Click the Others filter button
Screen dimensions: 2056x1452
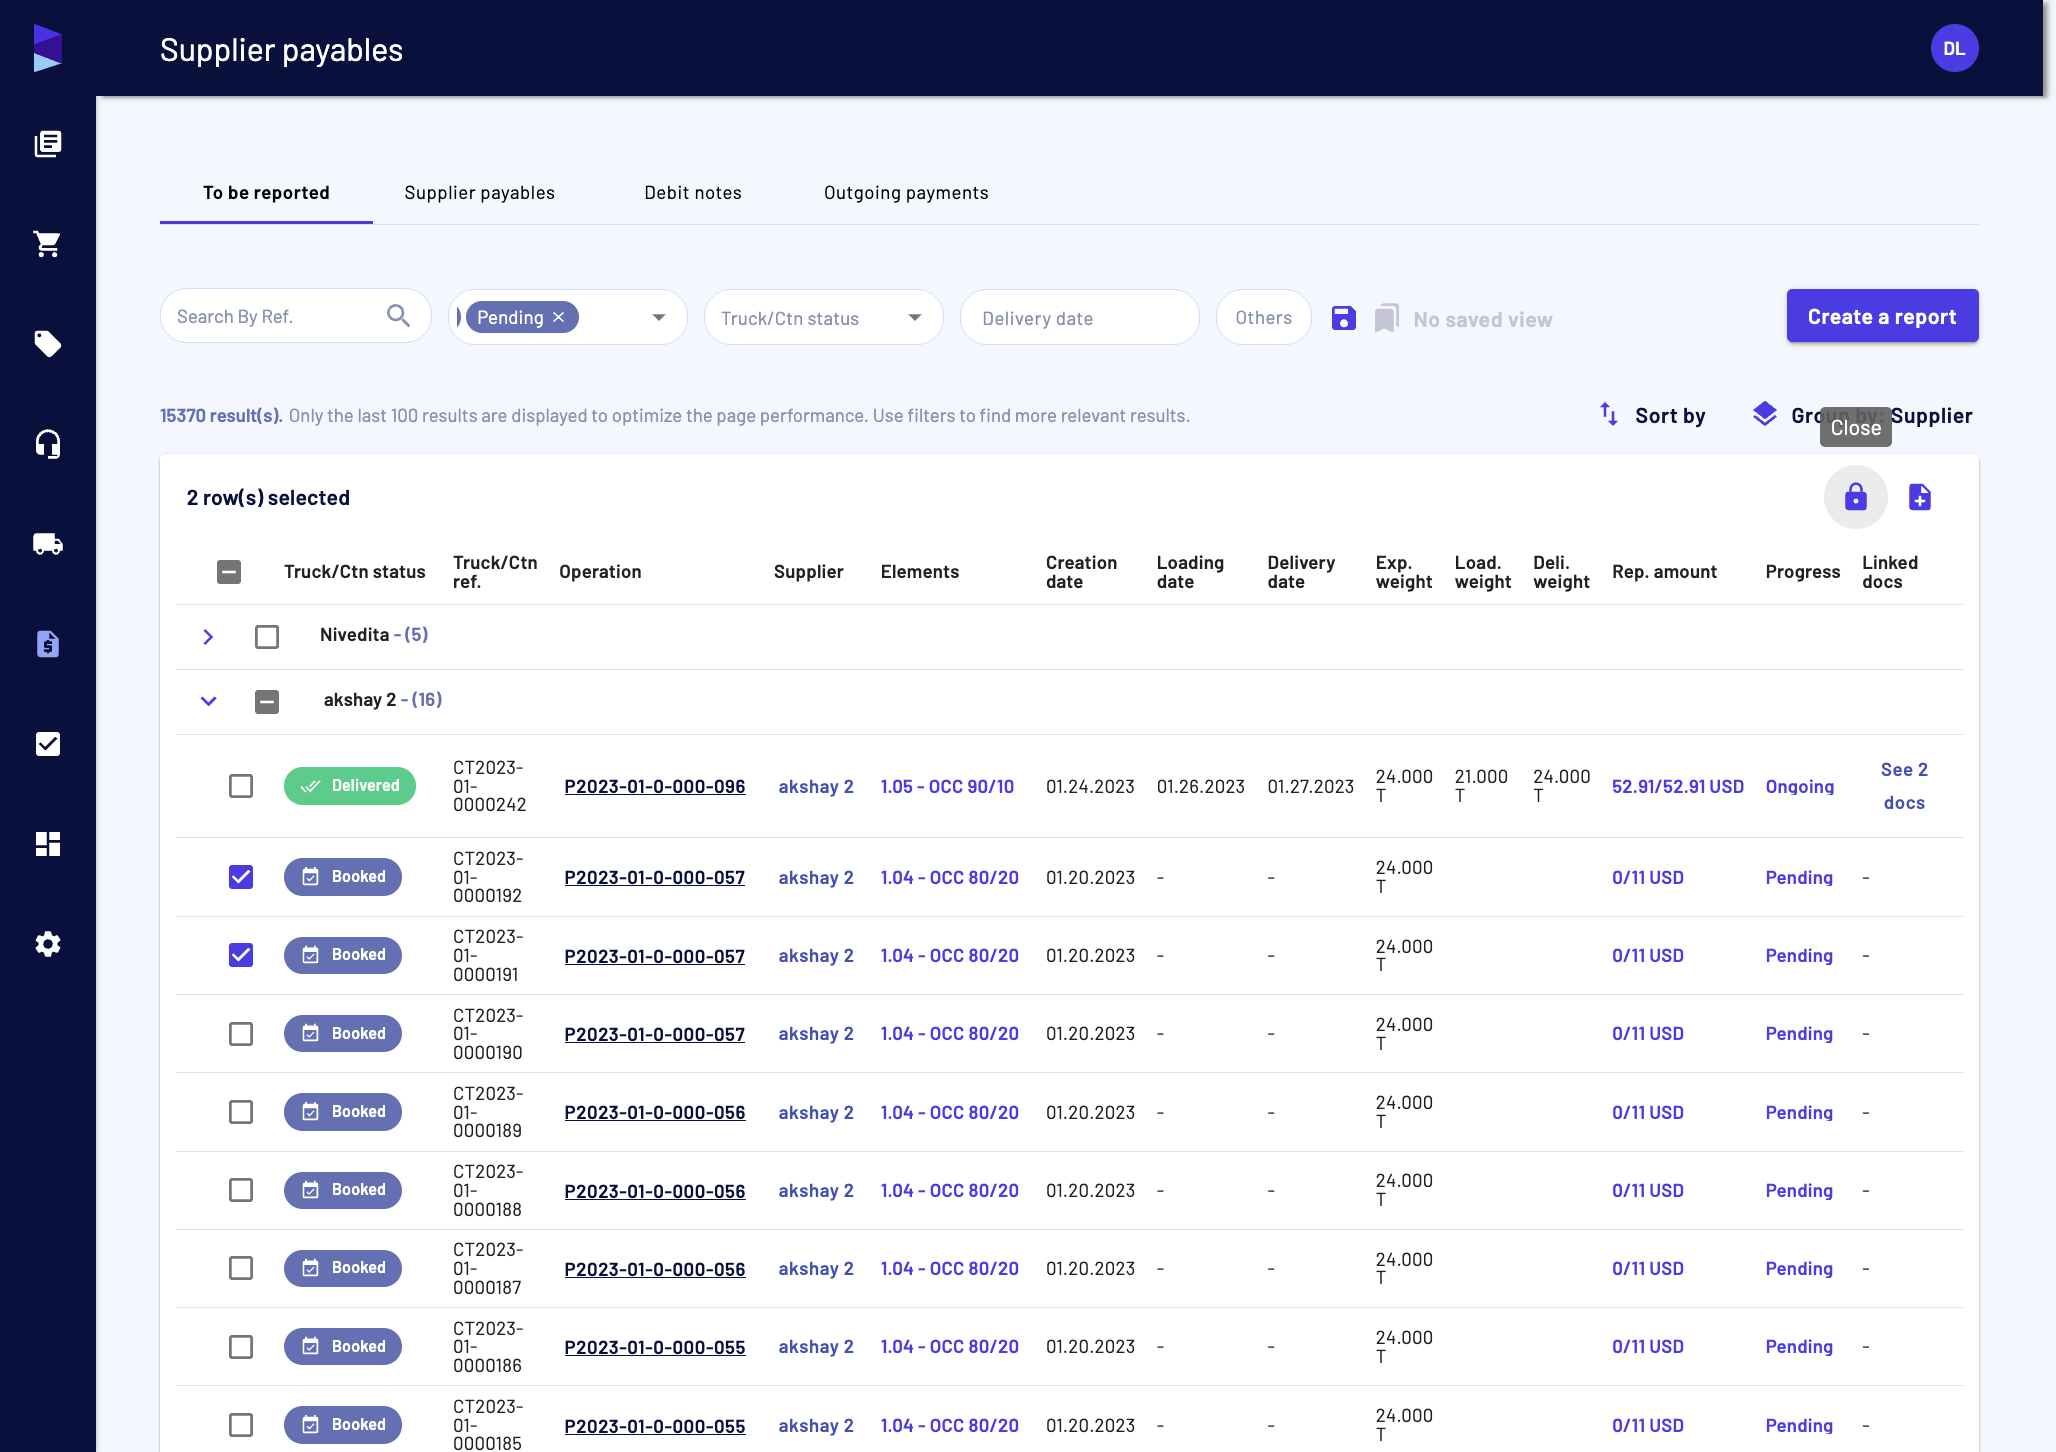(1263, 317)
